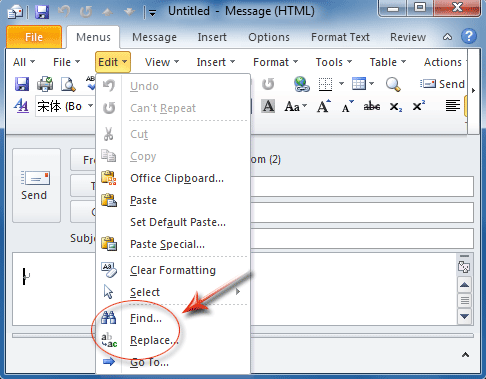Expand the toolbar overflow arrow at right

tap(473, 90)
